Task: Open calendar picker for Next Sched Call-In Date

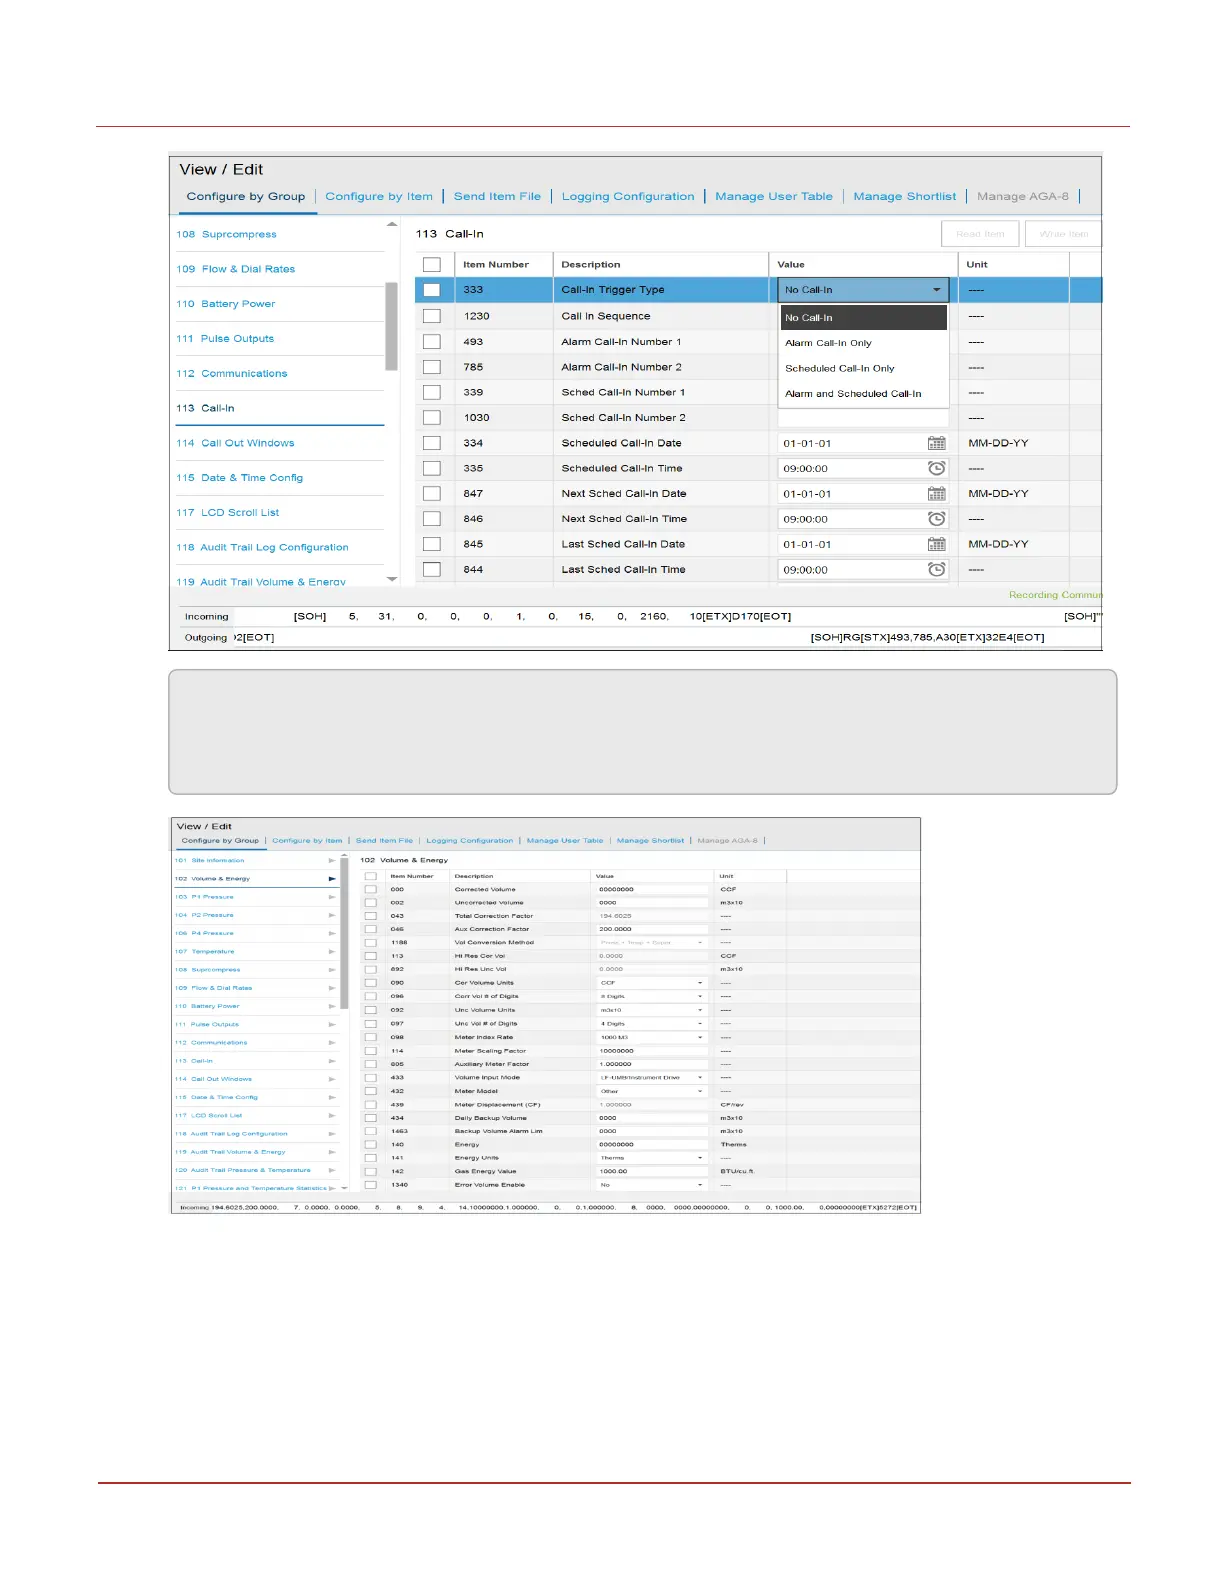Action: pyautogui.click(x=936, y=494)
